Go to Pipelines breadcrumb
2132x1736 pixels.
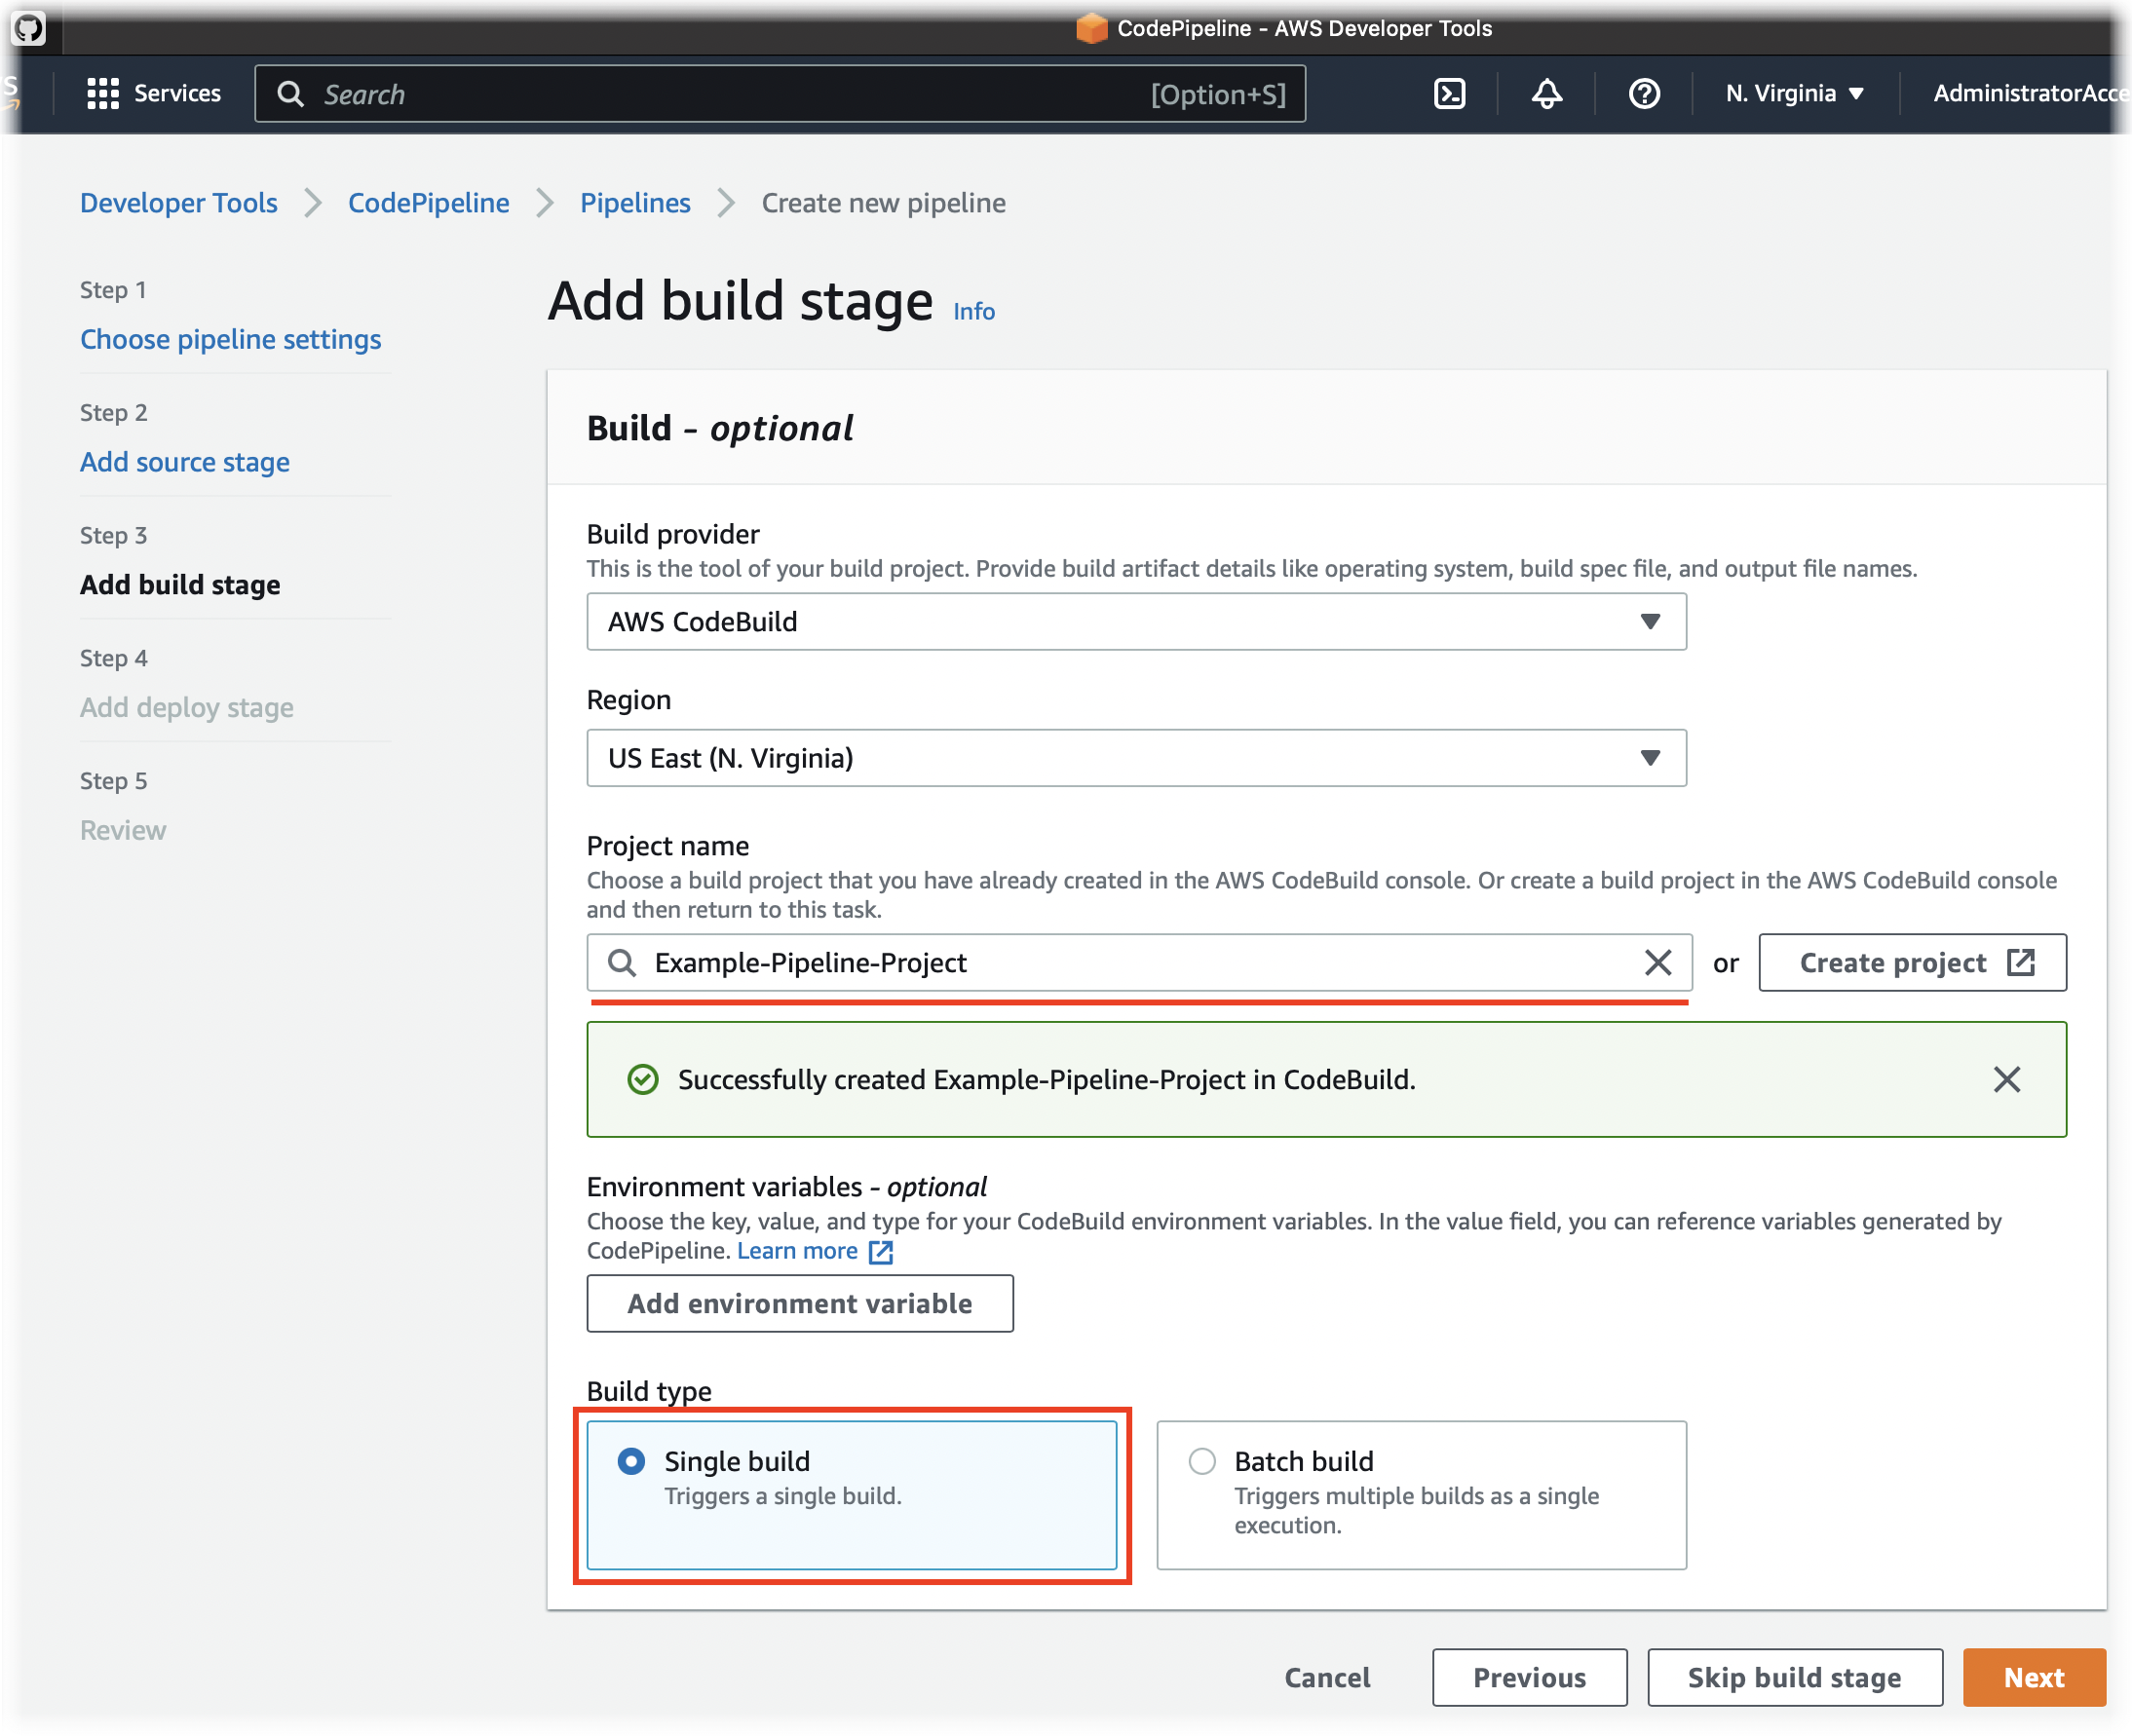(x=635, y=202)
